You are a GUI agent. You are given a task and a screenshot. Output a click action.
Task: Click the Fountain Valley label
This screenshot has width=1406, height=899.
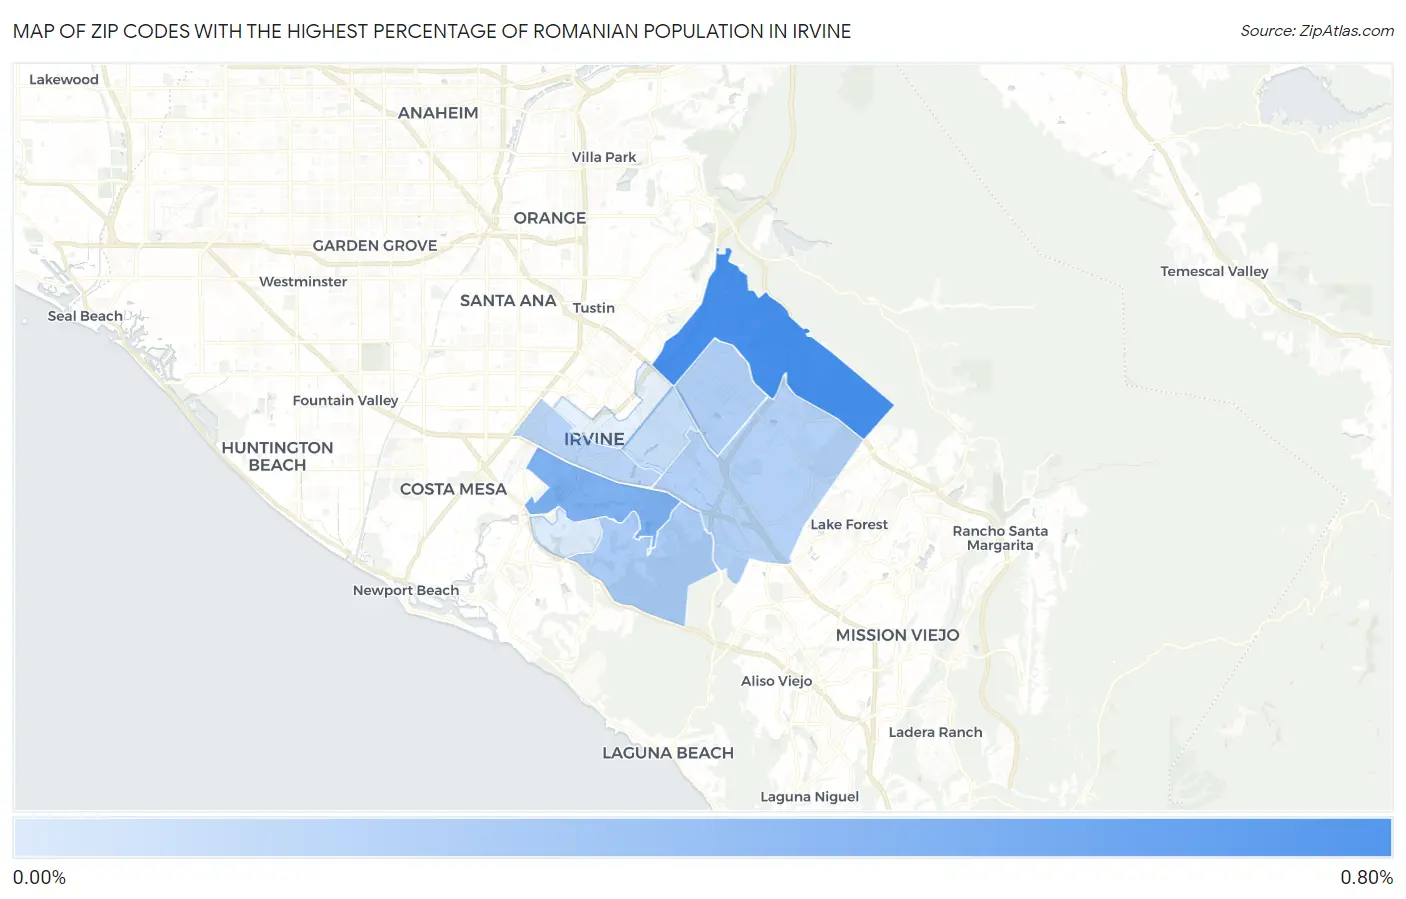pos(345,401)
